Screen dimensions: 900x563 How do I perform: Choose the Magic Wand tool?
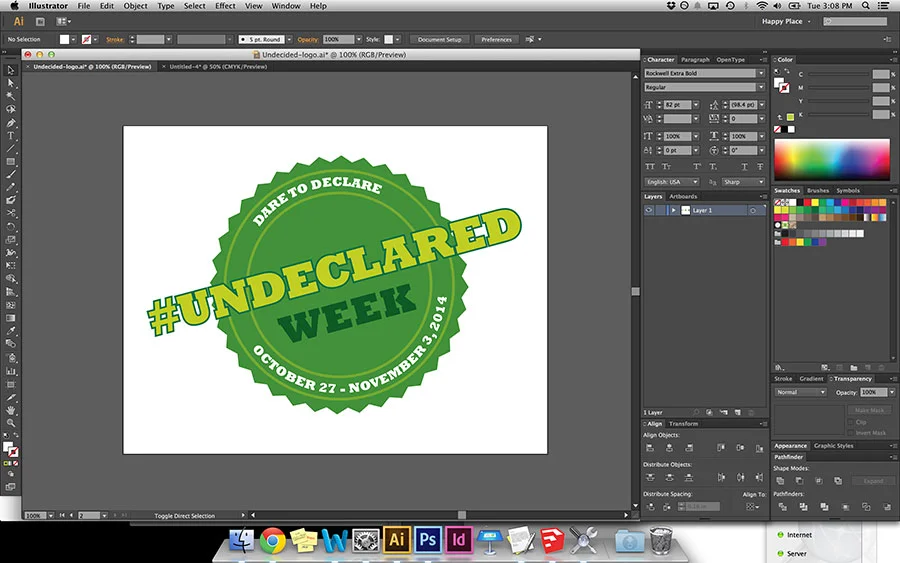10,96
